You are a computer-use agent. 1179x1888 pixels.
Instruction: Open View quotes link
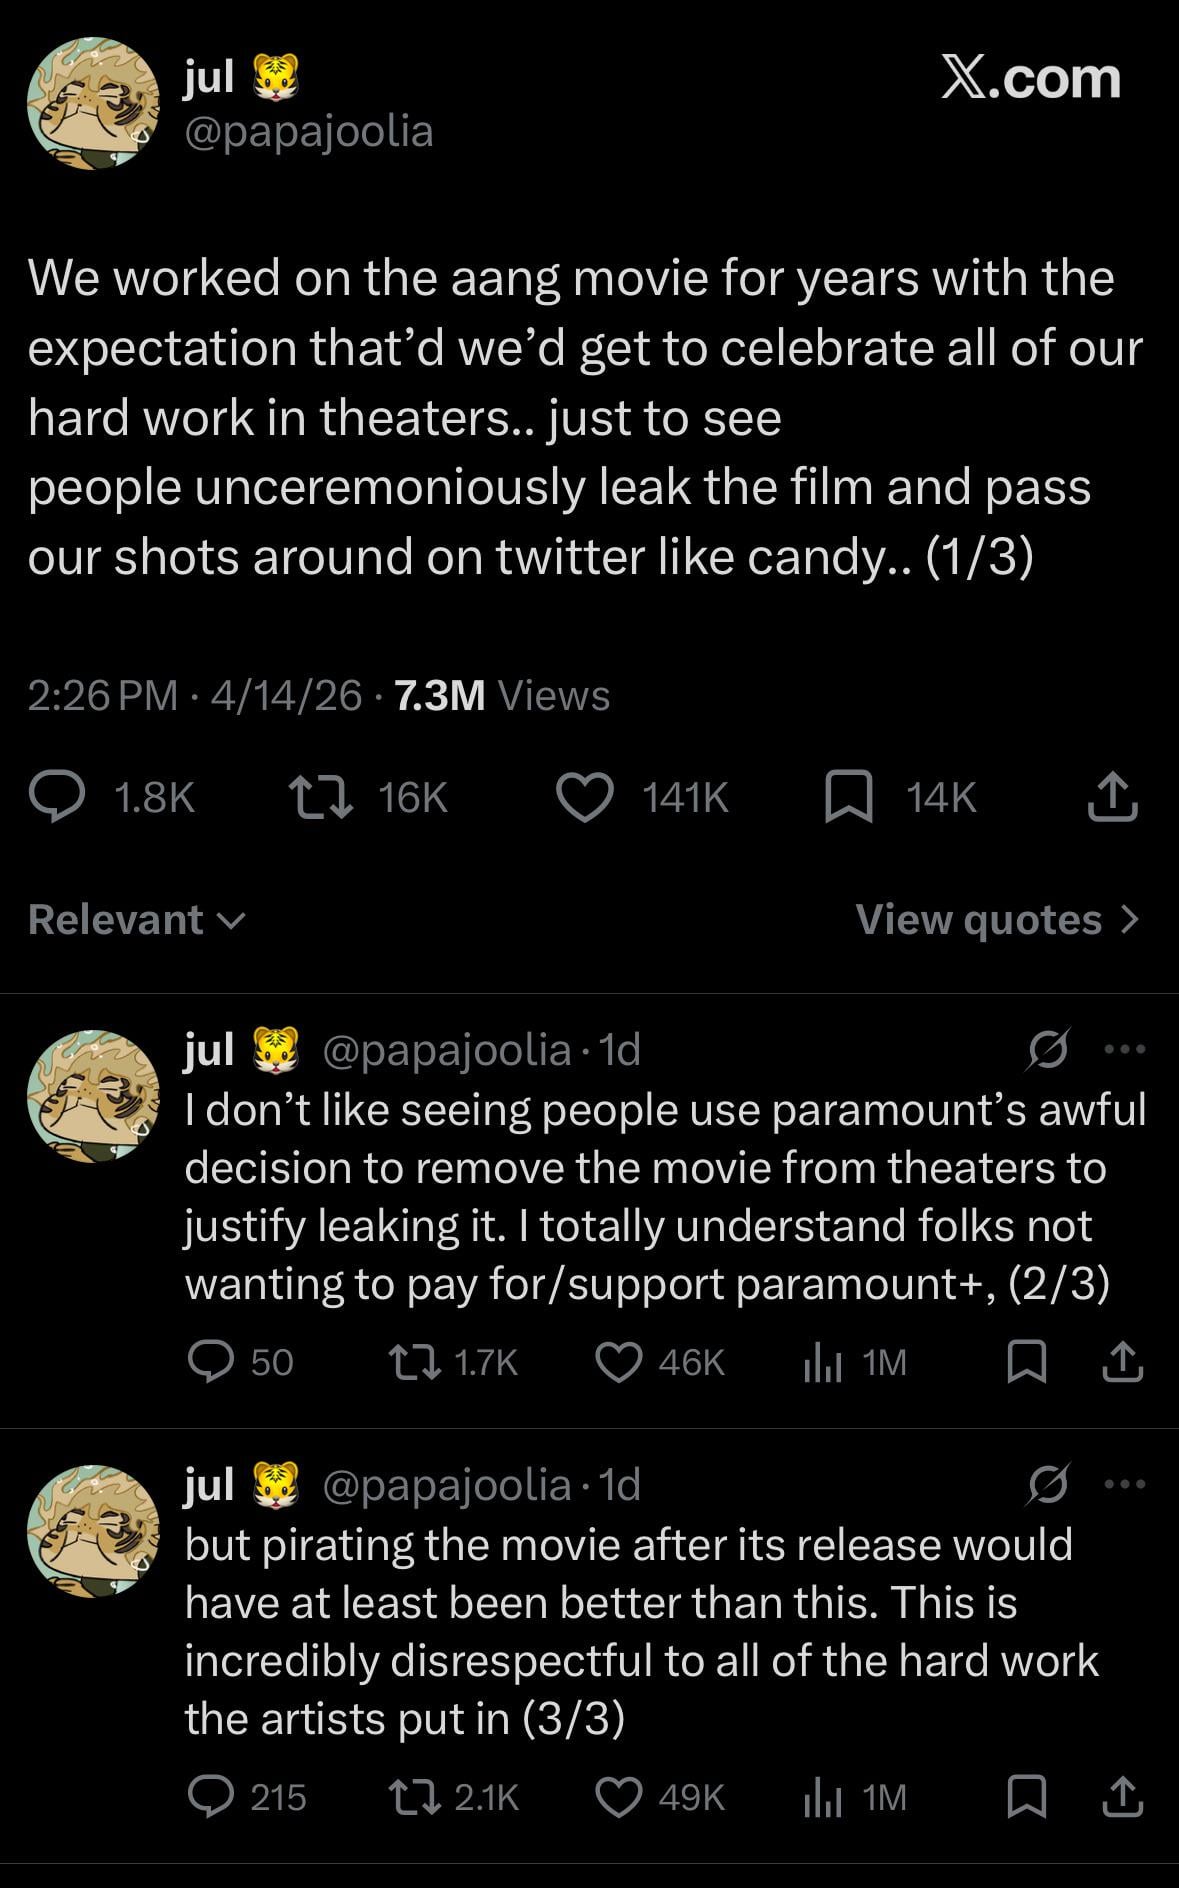point(997,920)
